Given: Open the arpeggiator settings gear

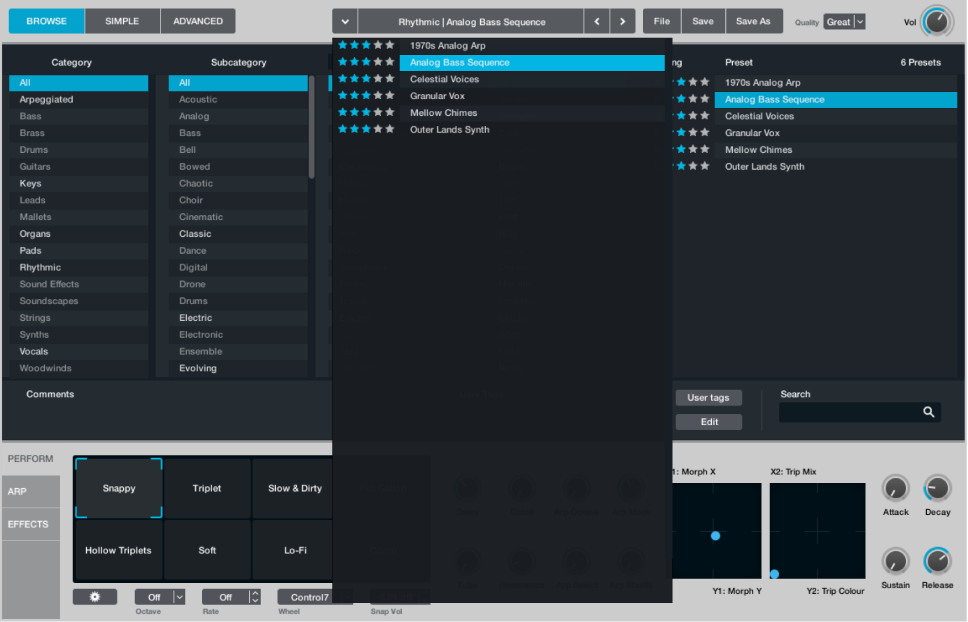Looking at the screenshot, I should 94,596.
